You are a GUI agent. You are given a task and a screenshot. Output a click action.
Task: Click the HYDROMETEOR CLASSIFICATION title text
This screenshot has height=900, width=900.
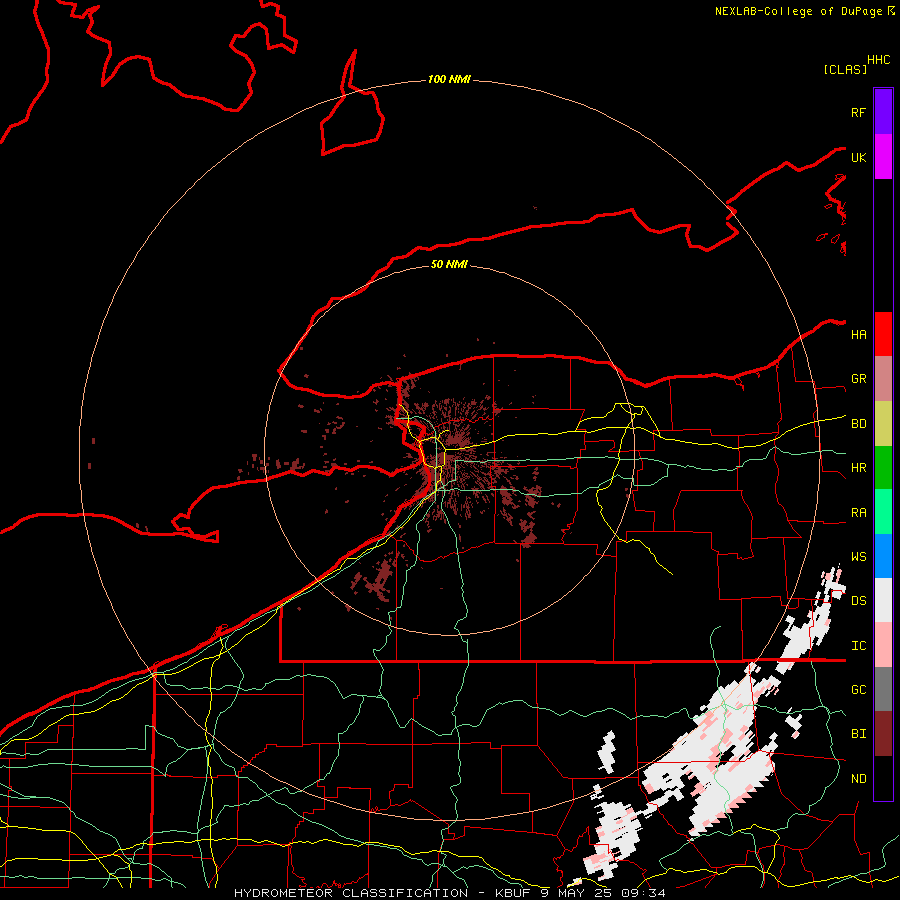351,893
